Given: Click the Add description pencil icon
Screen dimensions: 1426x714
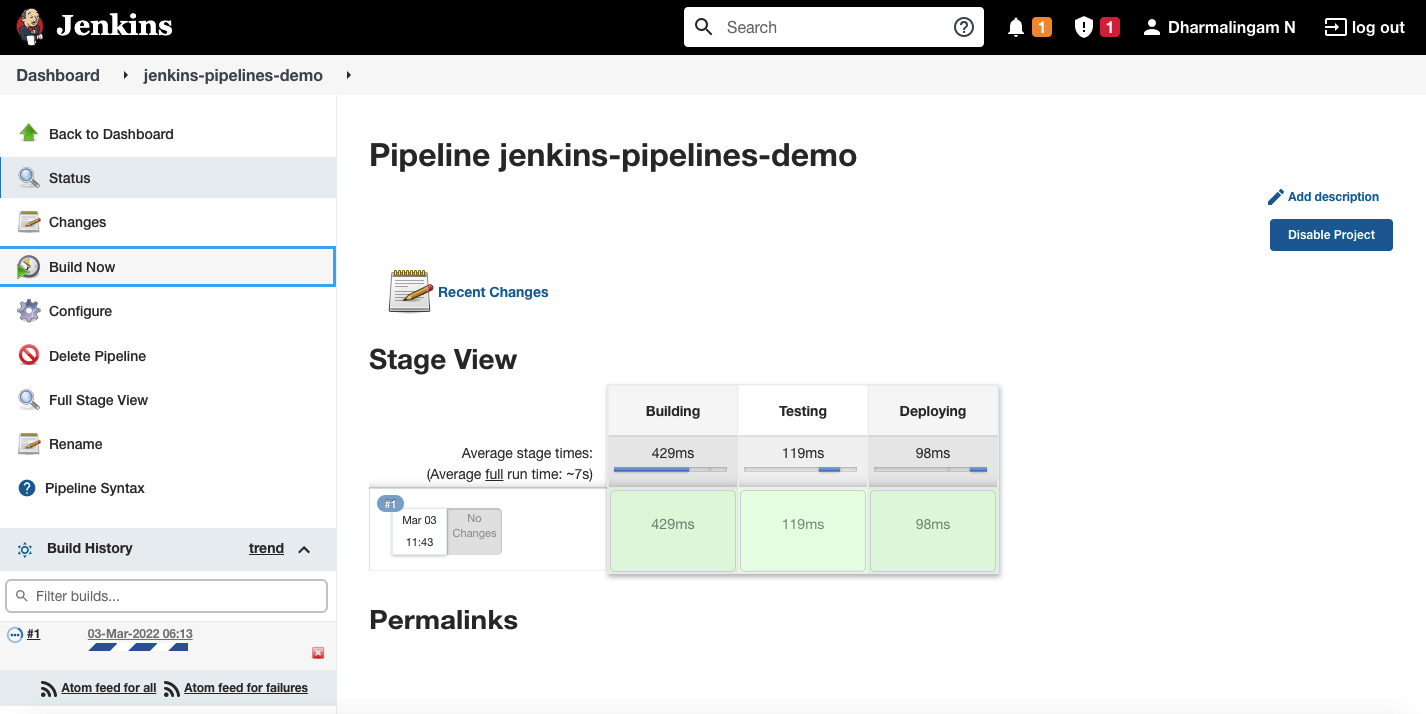Looking at the screenshot, I should 1275,197.
